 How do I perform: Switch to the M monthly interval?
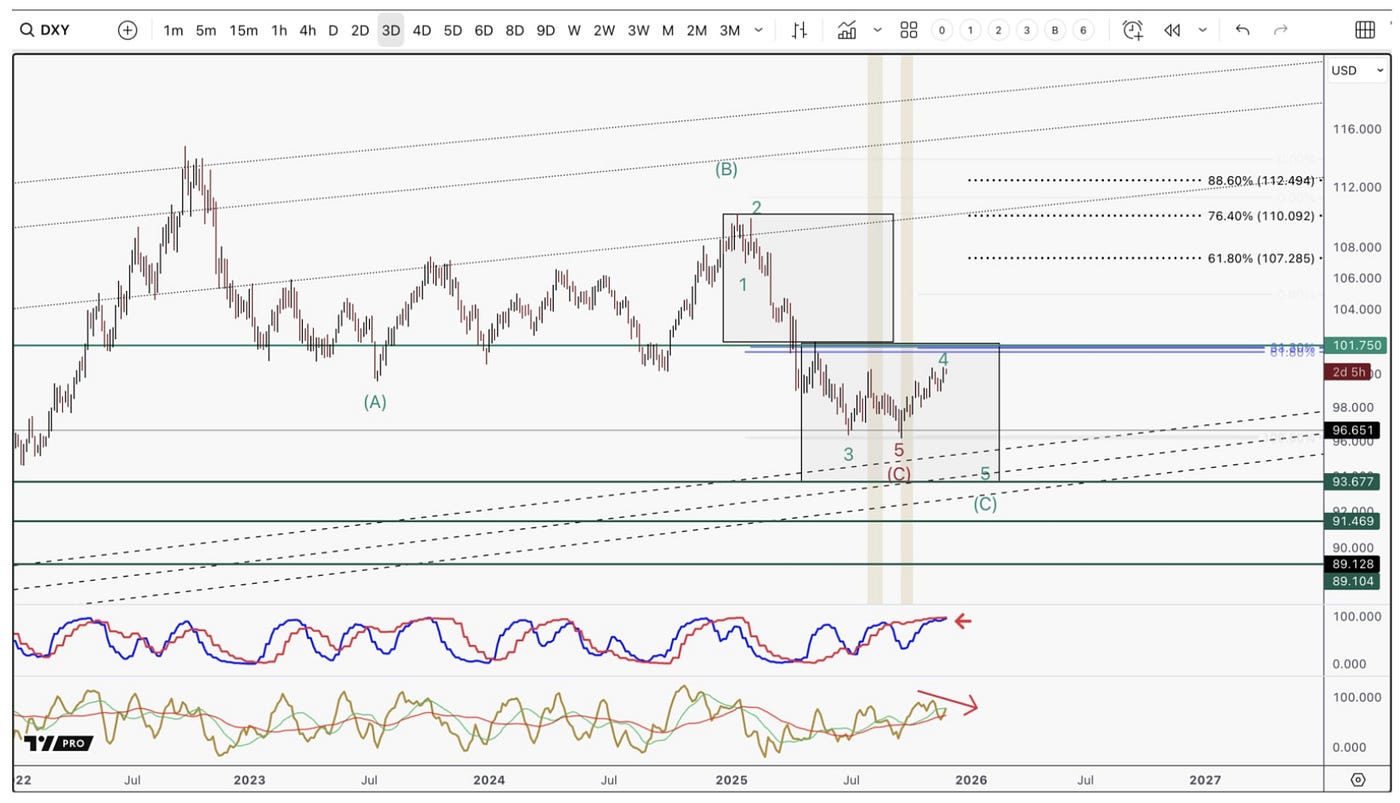tap(667, 30)
